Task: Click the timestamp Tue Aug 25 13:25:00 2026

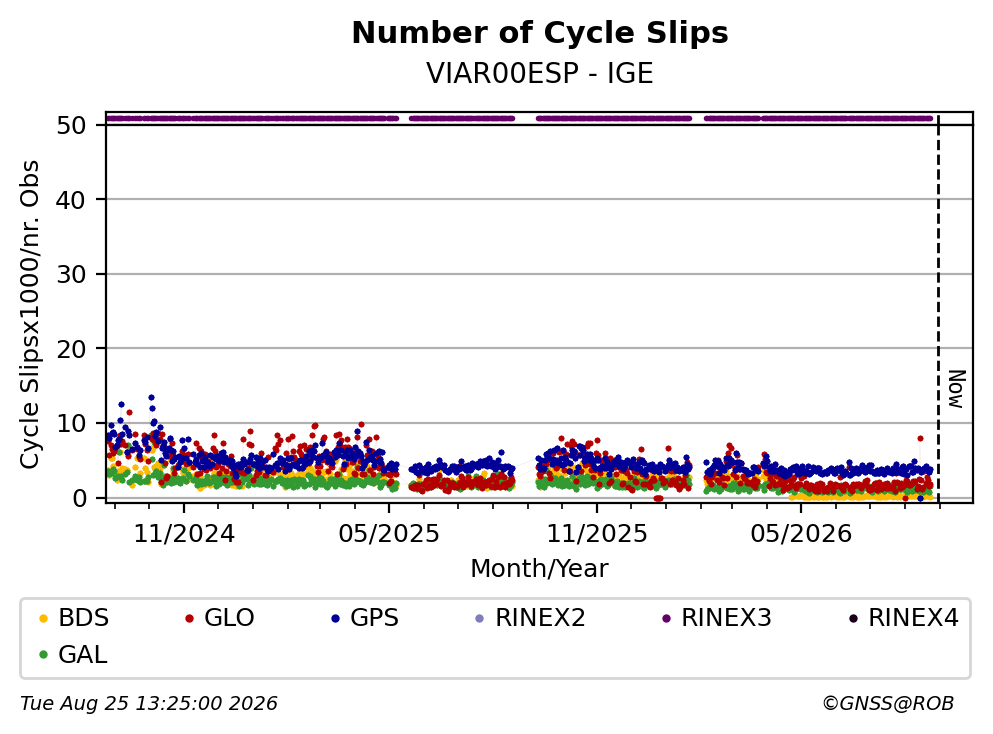Action: [x=149, y=704]
